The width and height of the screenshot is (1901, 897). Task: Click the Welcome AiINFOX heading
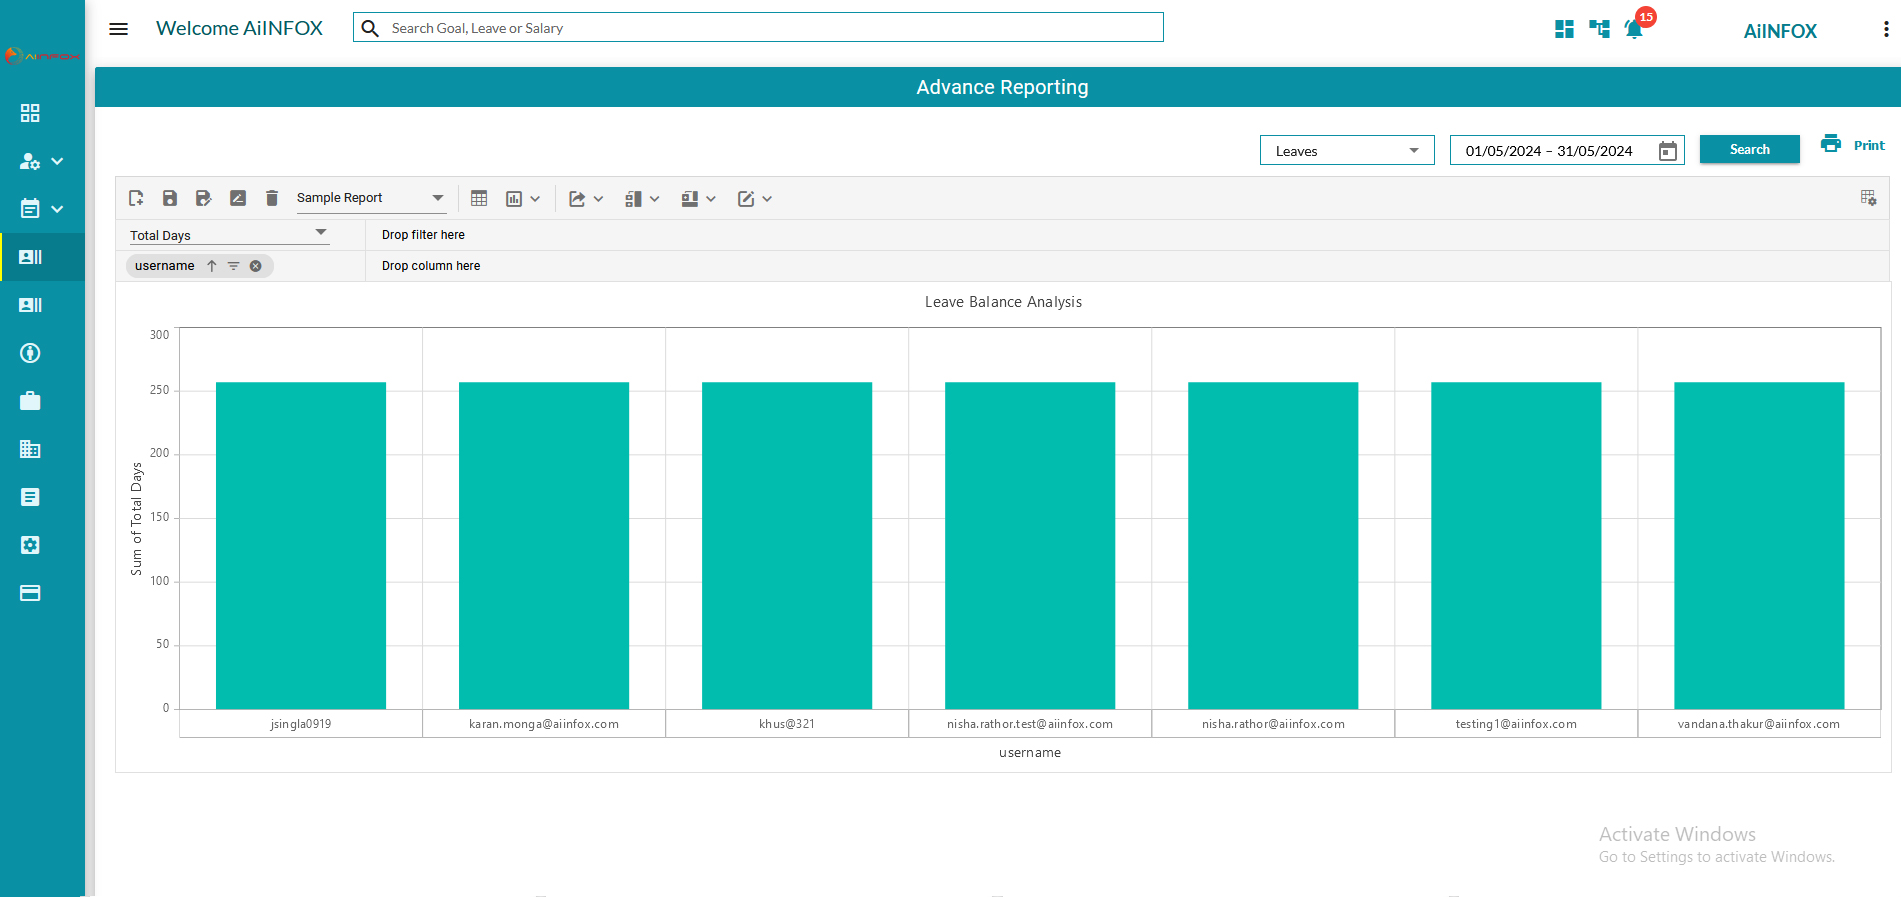(240, 28)
